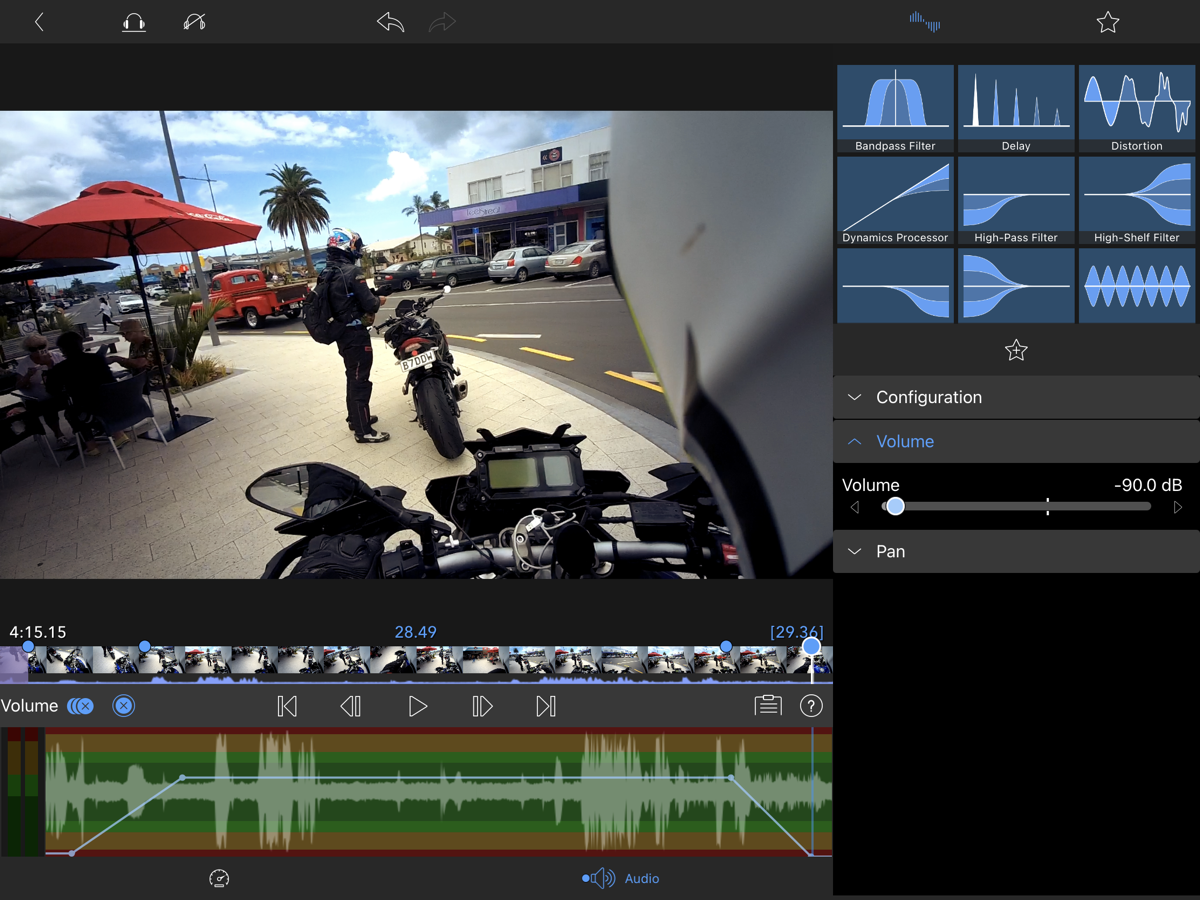Step back one frame
Screen dimensions: 1200x900
pos(350,706)
